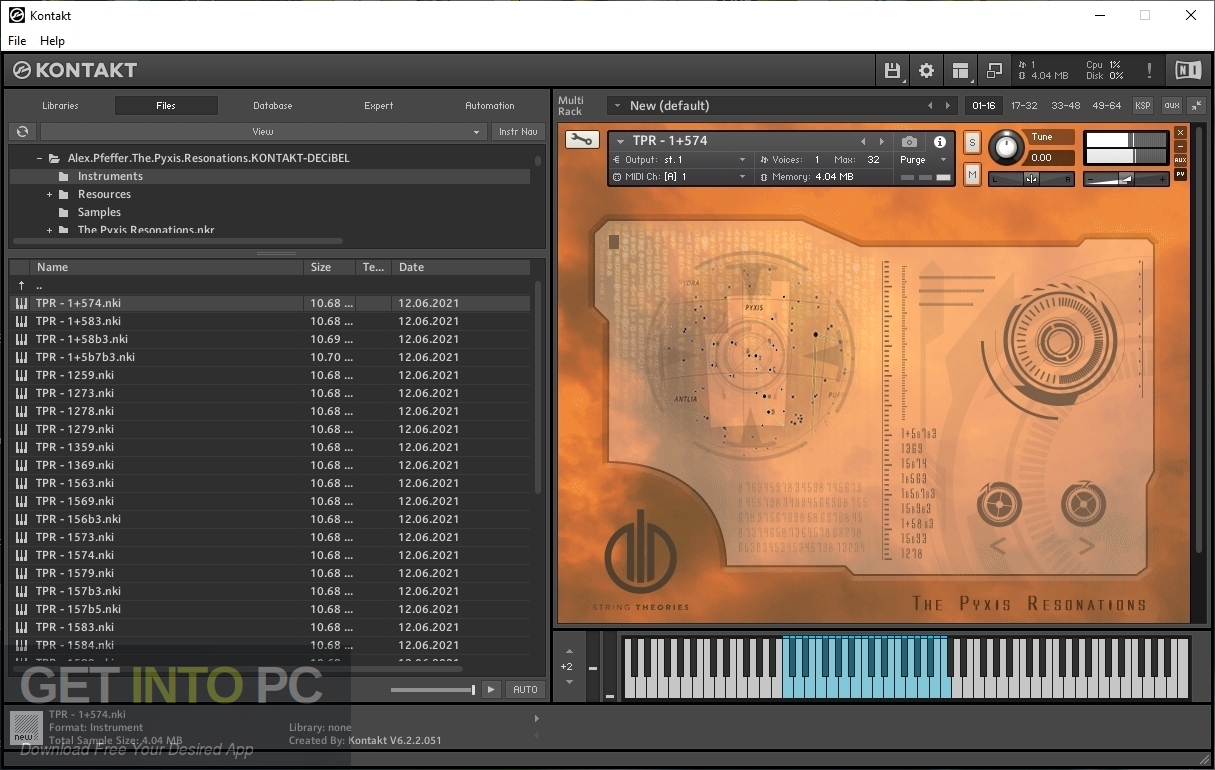
Task: Adjust the preview volume slider
Action: pyautogui.click(x=433, y=690)
